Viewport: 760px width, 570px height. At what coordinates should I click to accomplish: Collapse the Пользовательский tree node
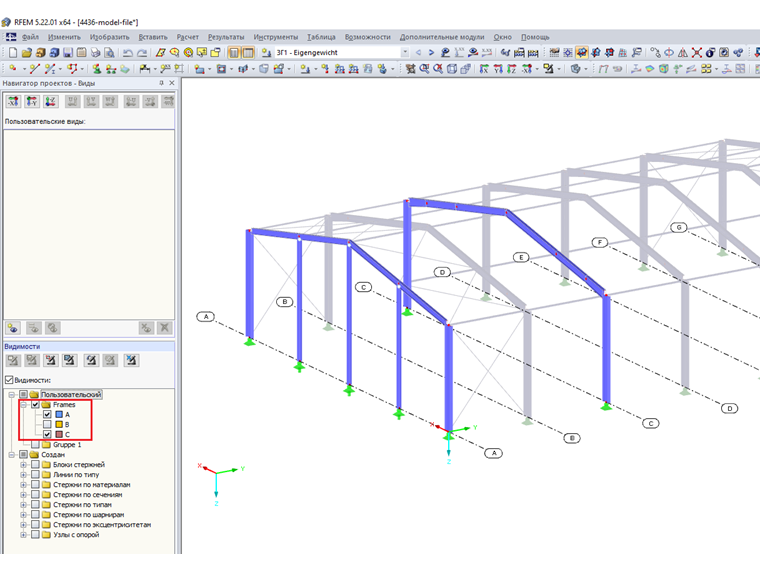pyautogui.click(x=12, y=395)
